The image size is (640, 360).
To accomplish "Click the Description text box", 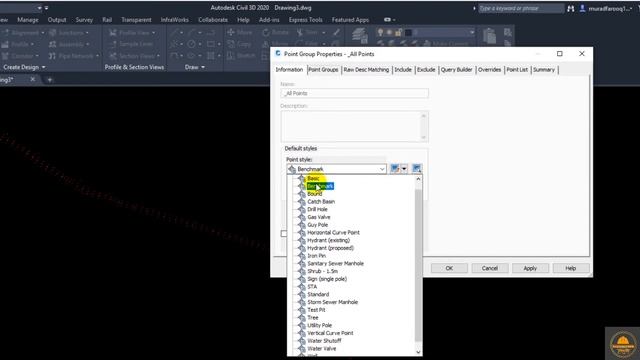I will [354, 127].
